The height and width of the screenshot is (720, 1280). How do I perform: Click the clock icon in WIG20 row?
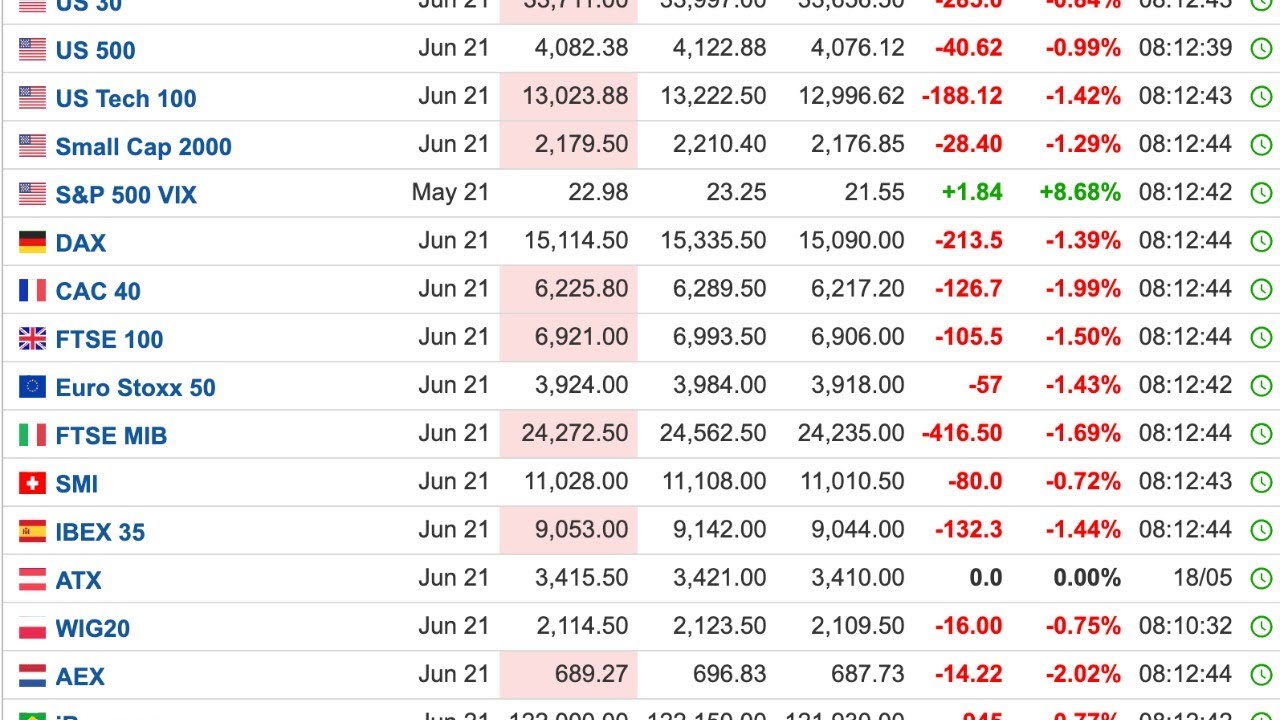1261,627
